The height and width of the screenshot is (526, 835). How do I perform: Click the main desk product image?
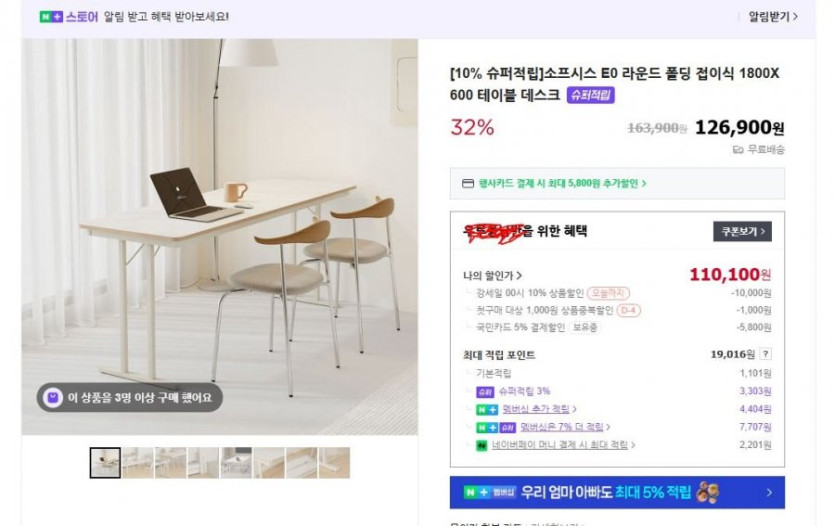[219, 237]
